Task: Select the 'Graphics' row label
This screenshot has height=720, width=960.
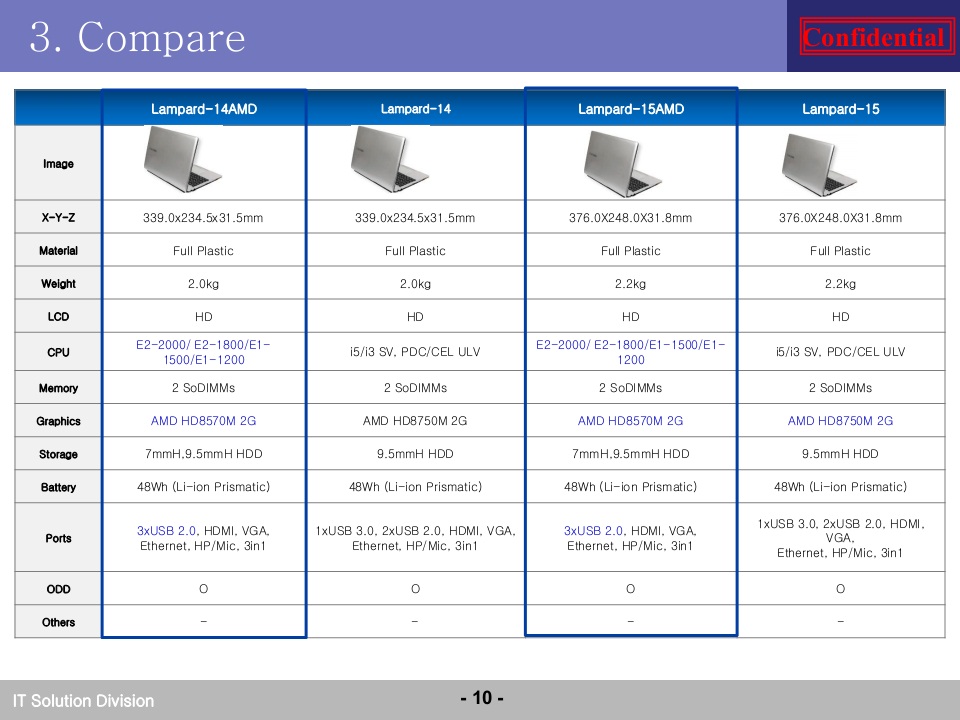Action: point(58,421)
